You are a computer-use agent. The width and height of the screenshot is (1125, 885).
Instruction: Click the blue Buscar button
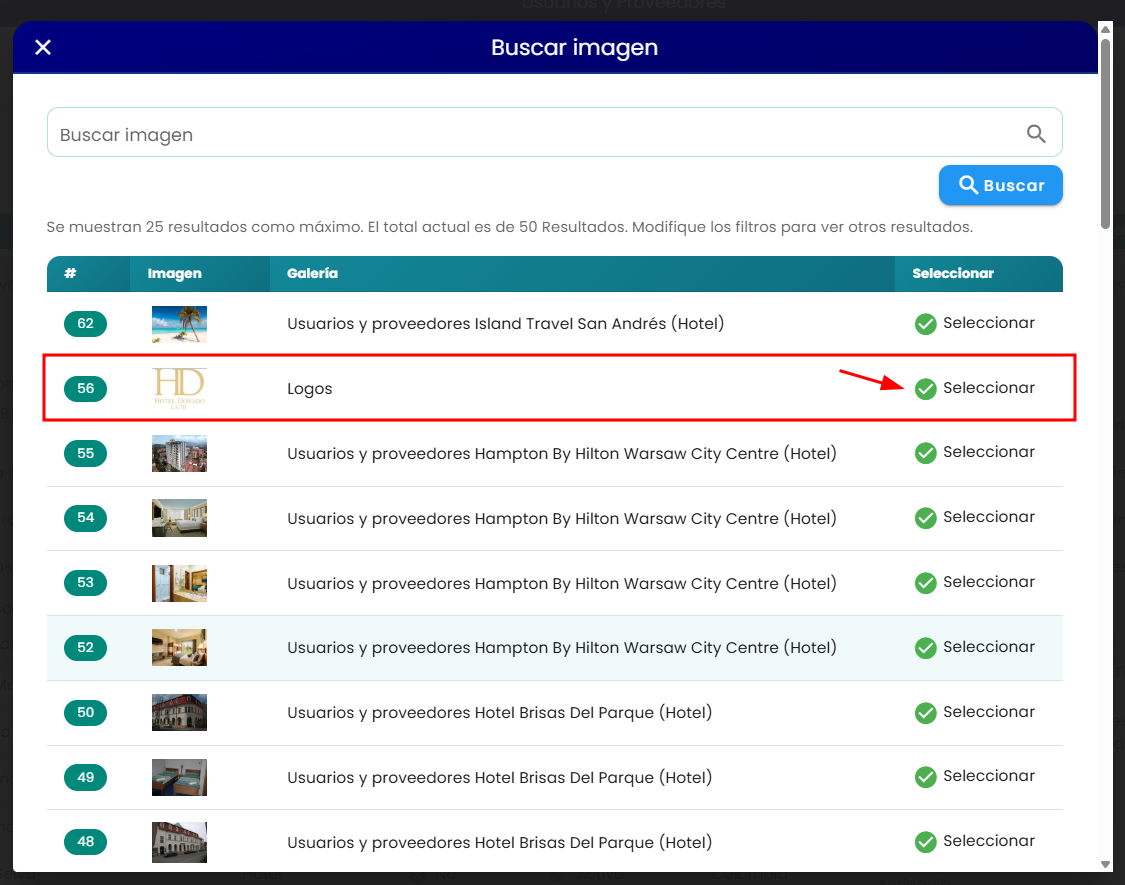click(x=1000, y=185)
